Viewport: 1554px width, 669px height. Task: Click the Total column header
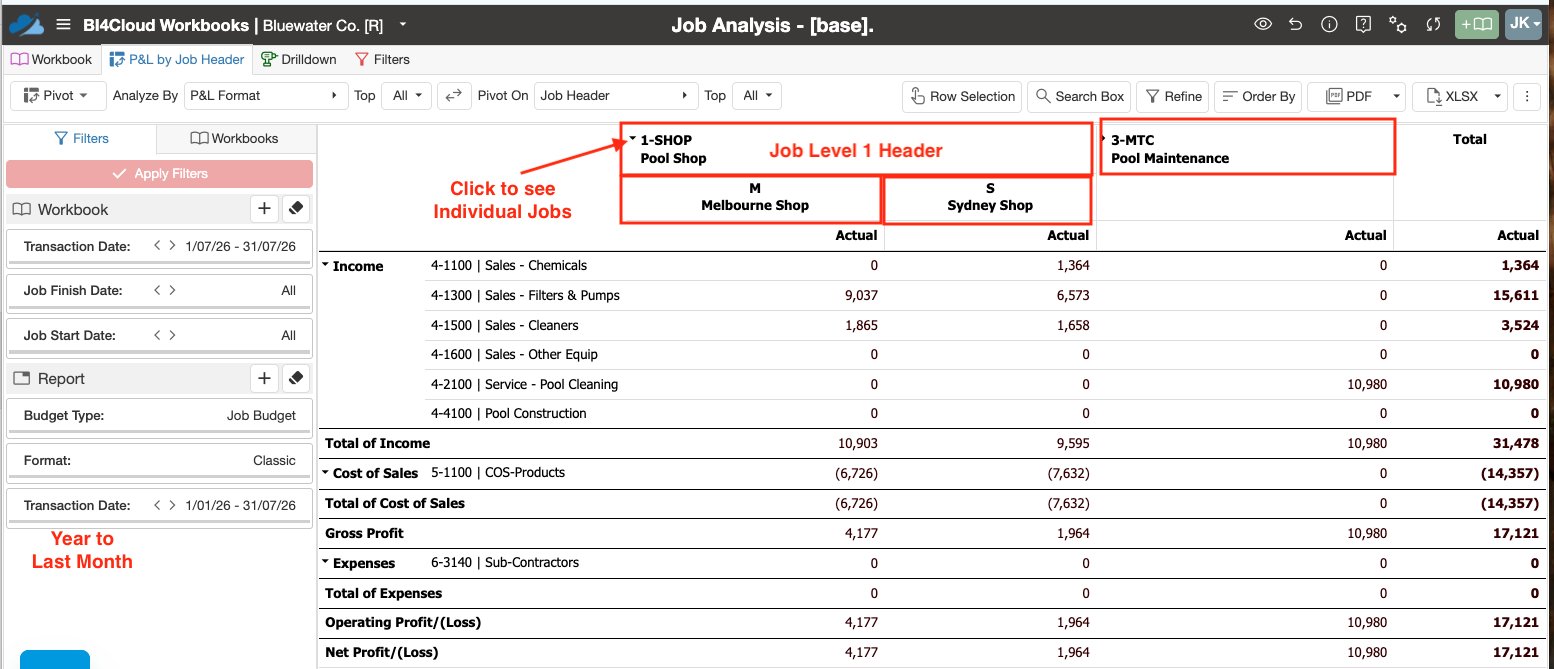tap(1469, 139)
